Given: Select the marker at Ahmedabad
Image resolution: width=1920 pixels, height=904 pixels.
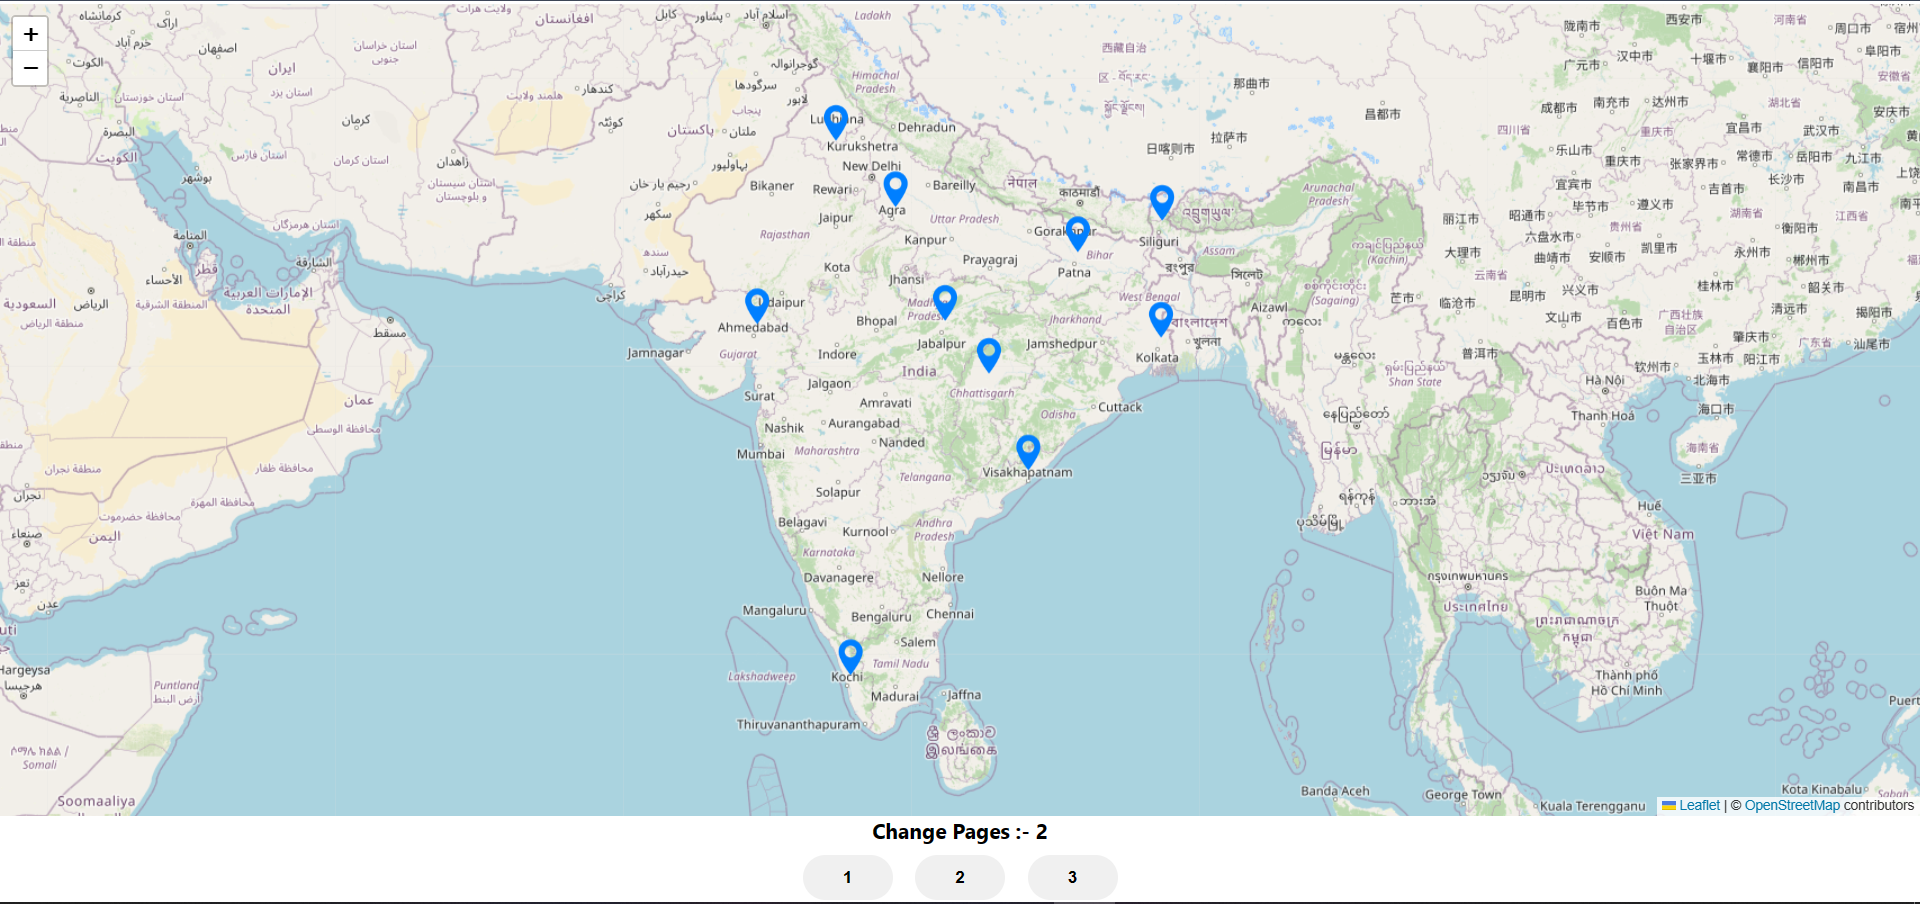Looking at the screenshot, I should pos(758,301).
